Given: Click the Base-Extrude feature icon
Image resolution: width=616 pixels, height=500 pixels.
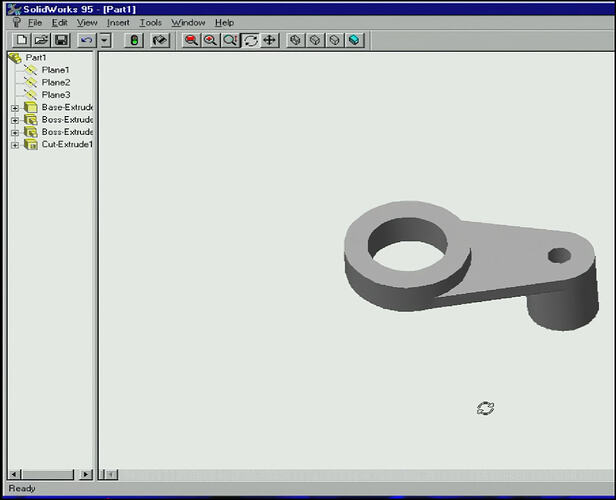Looking at the screenshot, I should (31, 107).
